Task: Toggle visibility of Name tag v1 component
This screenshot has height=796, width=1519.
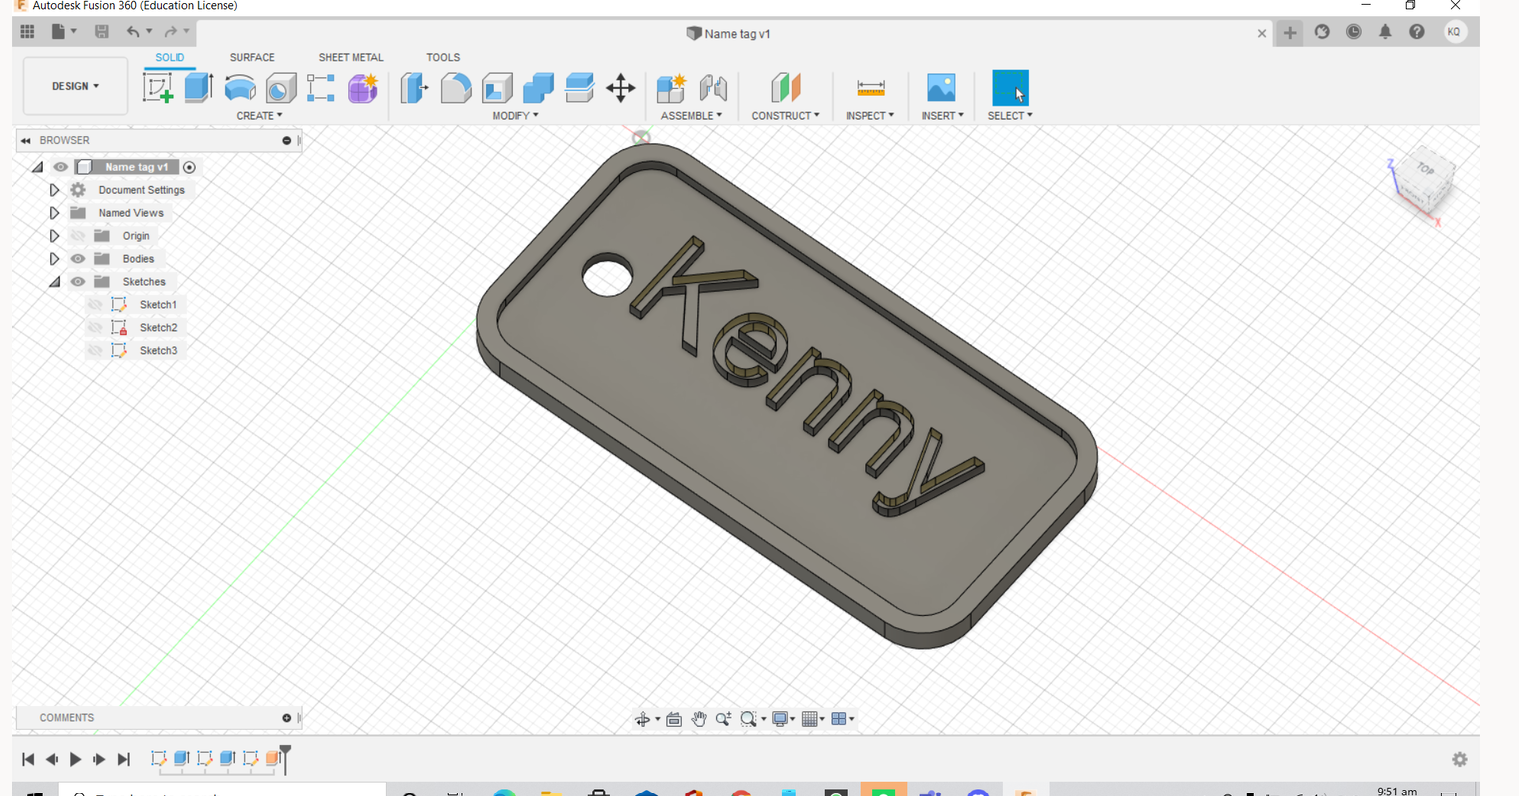Action: point(61,167)
